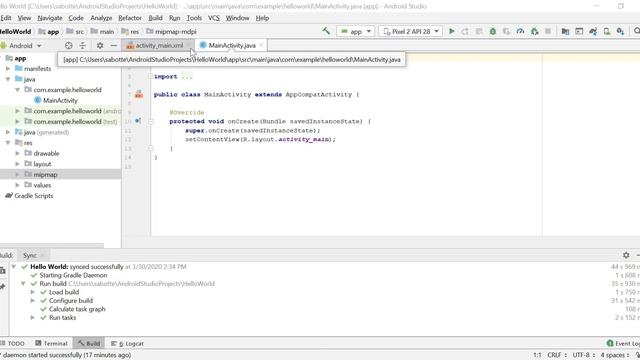640x360 pixels.
Task: Start debugging with the green bug icon
Action: (493, 31)
